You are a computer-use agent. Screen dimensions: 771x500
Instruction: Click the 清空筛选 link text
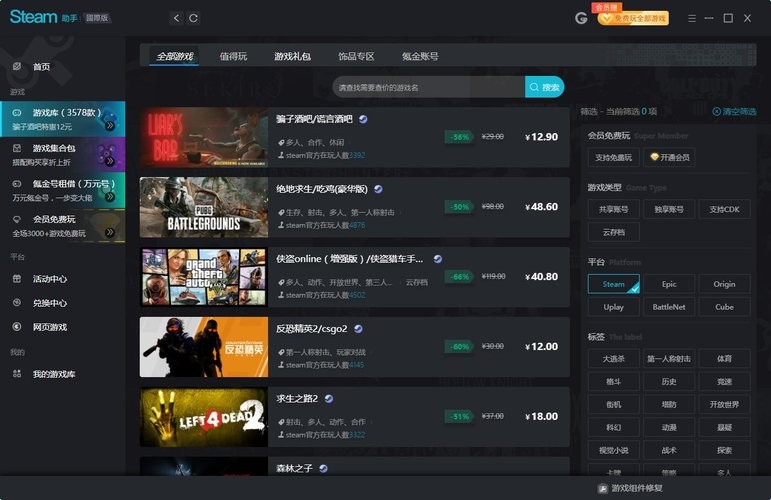point(740,112)
